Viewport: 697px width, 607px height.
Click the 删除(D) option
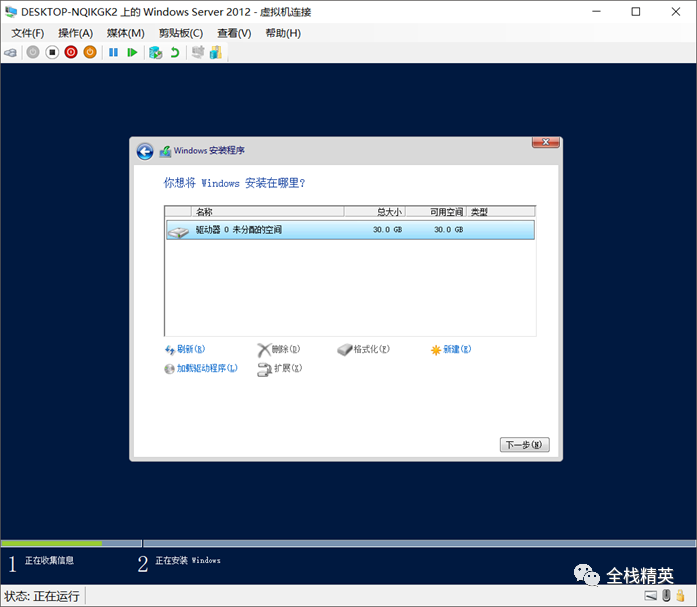tap(279, 349)
